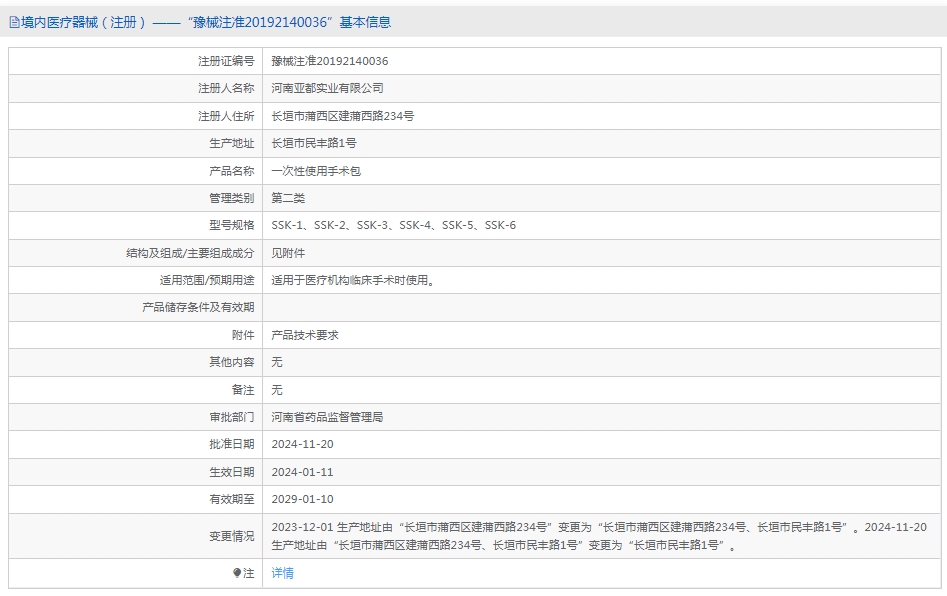Click the lightbulb icon next to 注

[237, 573]
